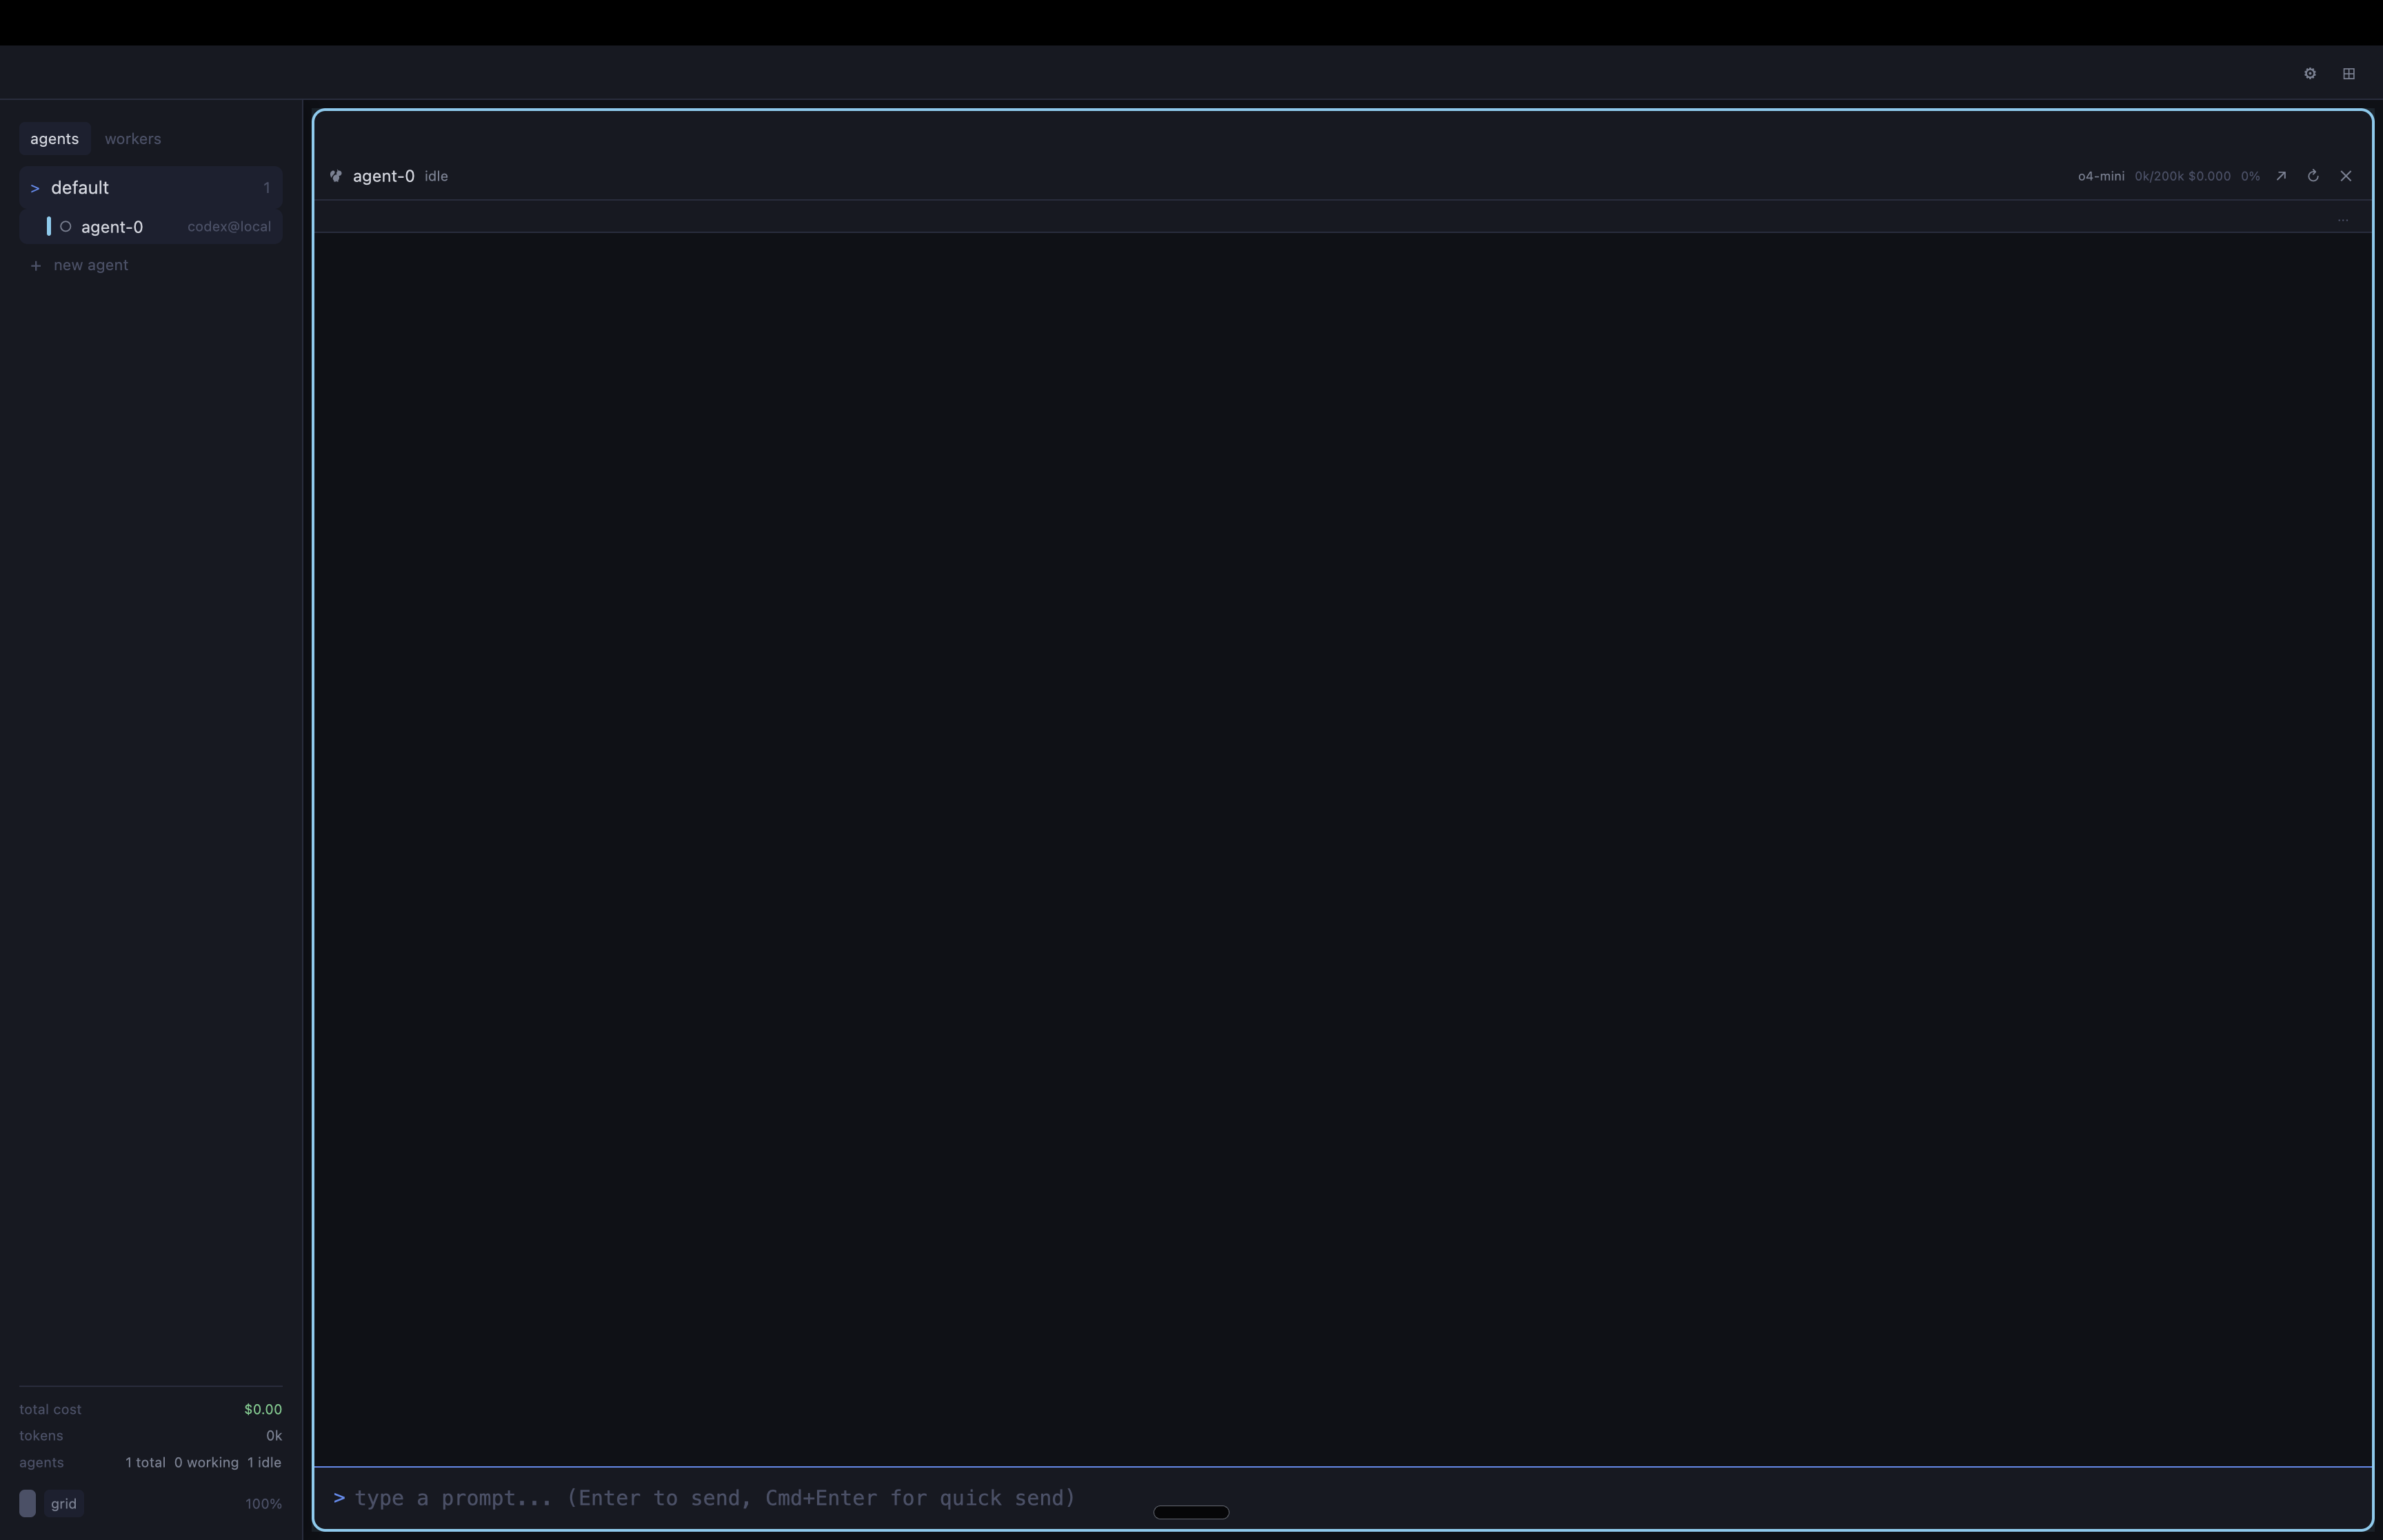Screen dimensions: 2383x1540
Task: Click the plus icon beside new agent
Action: tap(36, 265)
